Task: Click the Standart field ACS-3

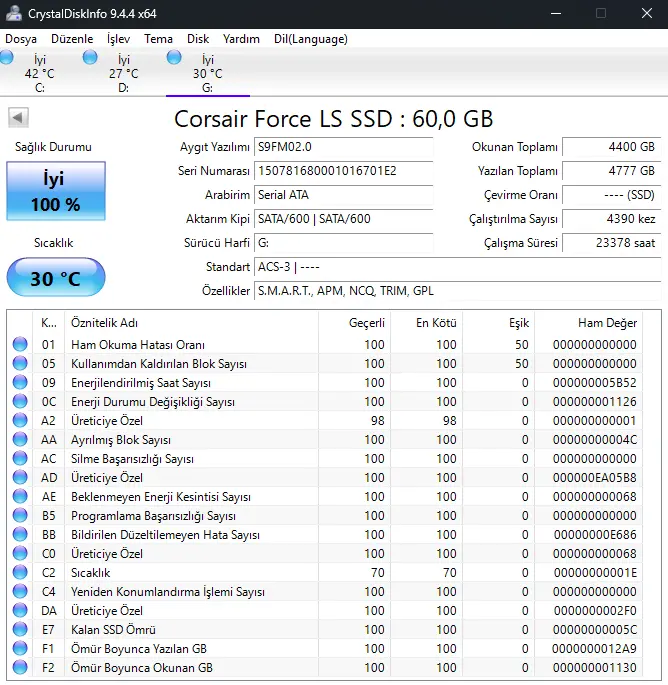Action: (457, 267)
